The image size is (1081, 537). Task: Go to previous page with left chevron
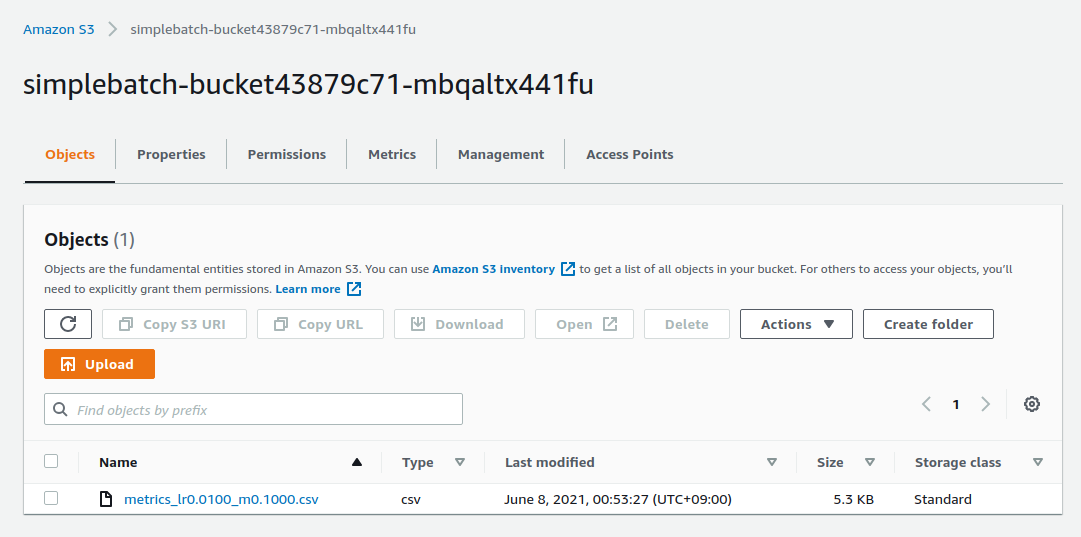(926, 404)
